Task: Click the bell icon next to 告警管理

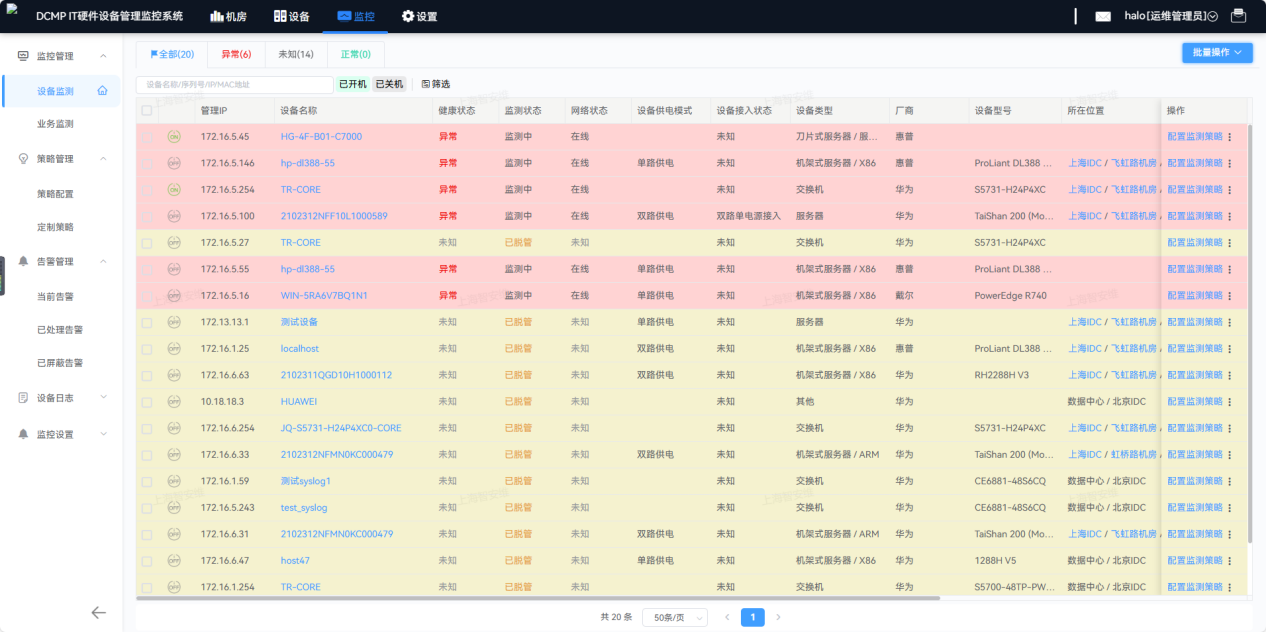Action: [x=23, y=262]
